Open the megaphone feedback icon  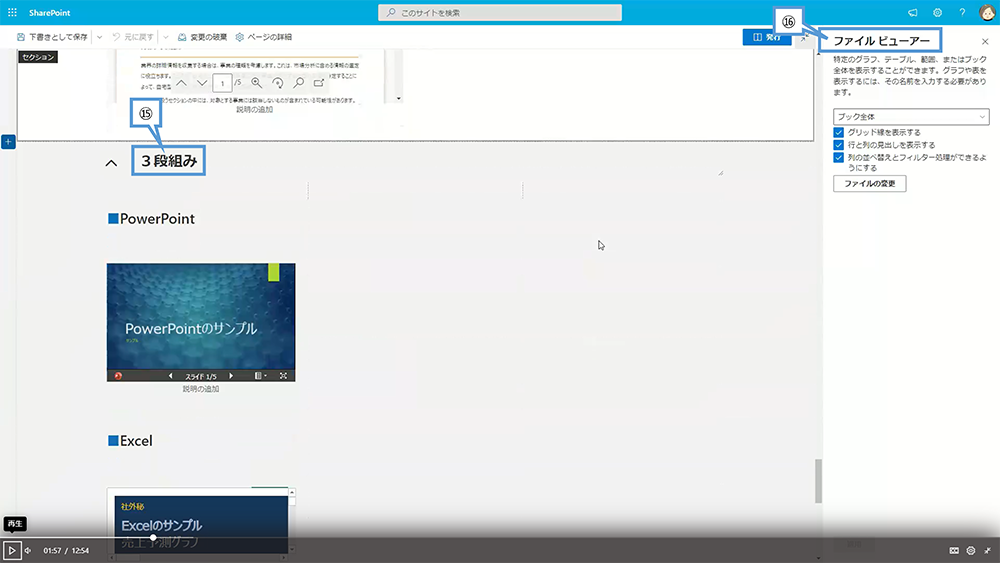[913, 13]
